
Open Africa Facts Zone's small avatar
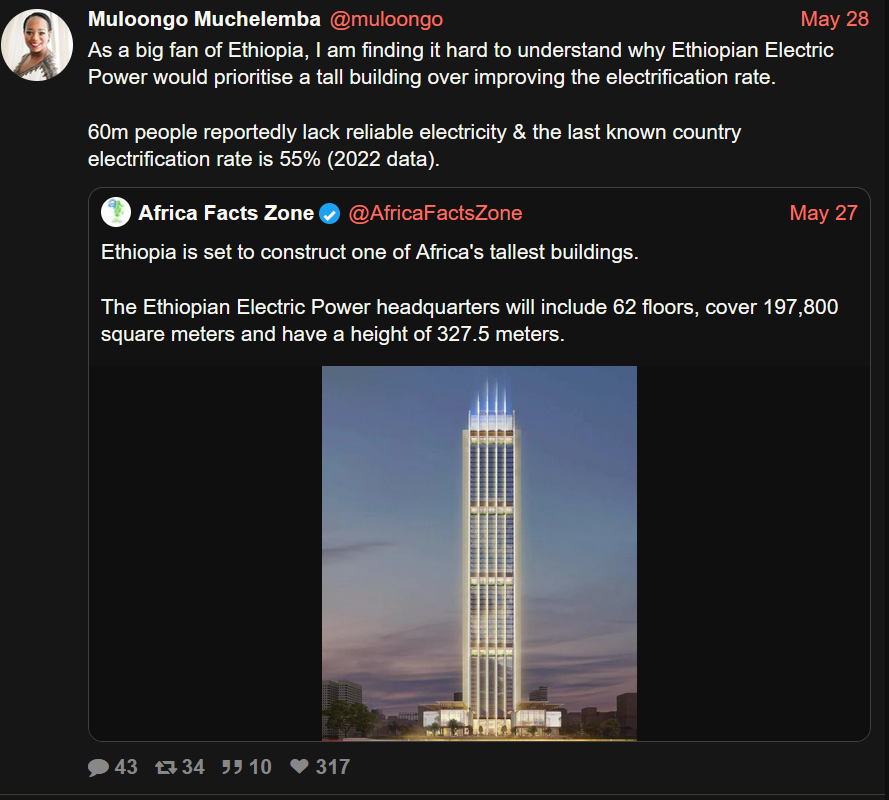[116, 212]
